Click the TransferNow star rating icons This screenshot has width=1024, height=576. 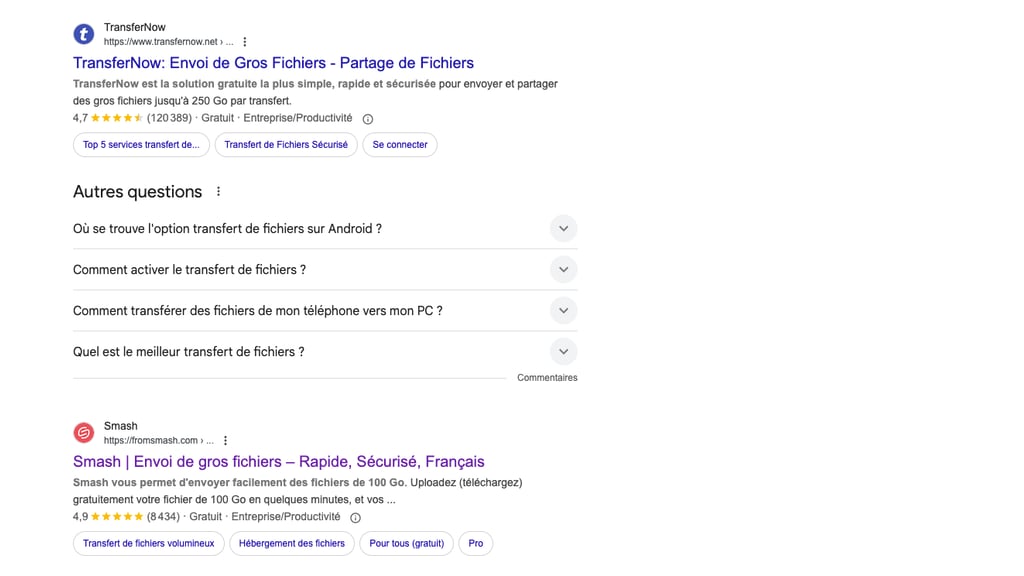[117, 118]
